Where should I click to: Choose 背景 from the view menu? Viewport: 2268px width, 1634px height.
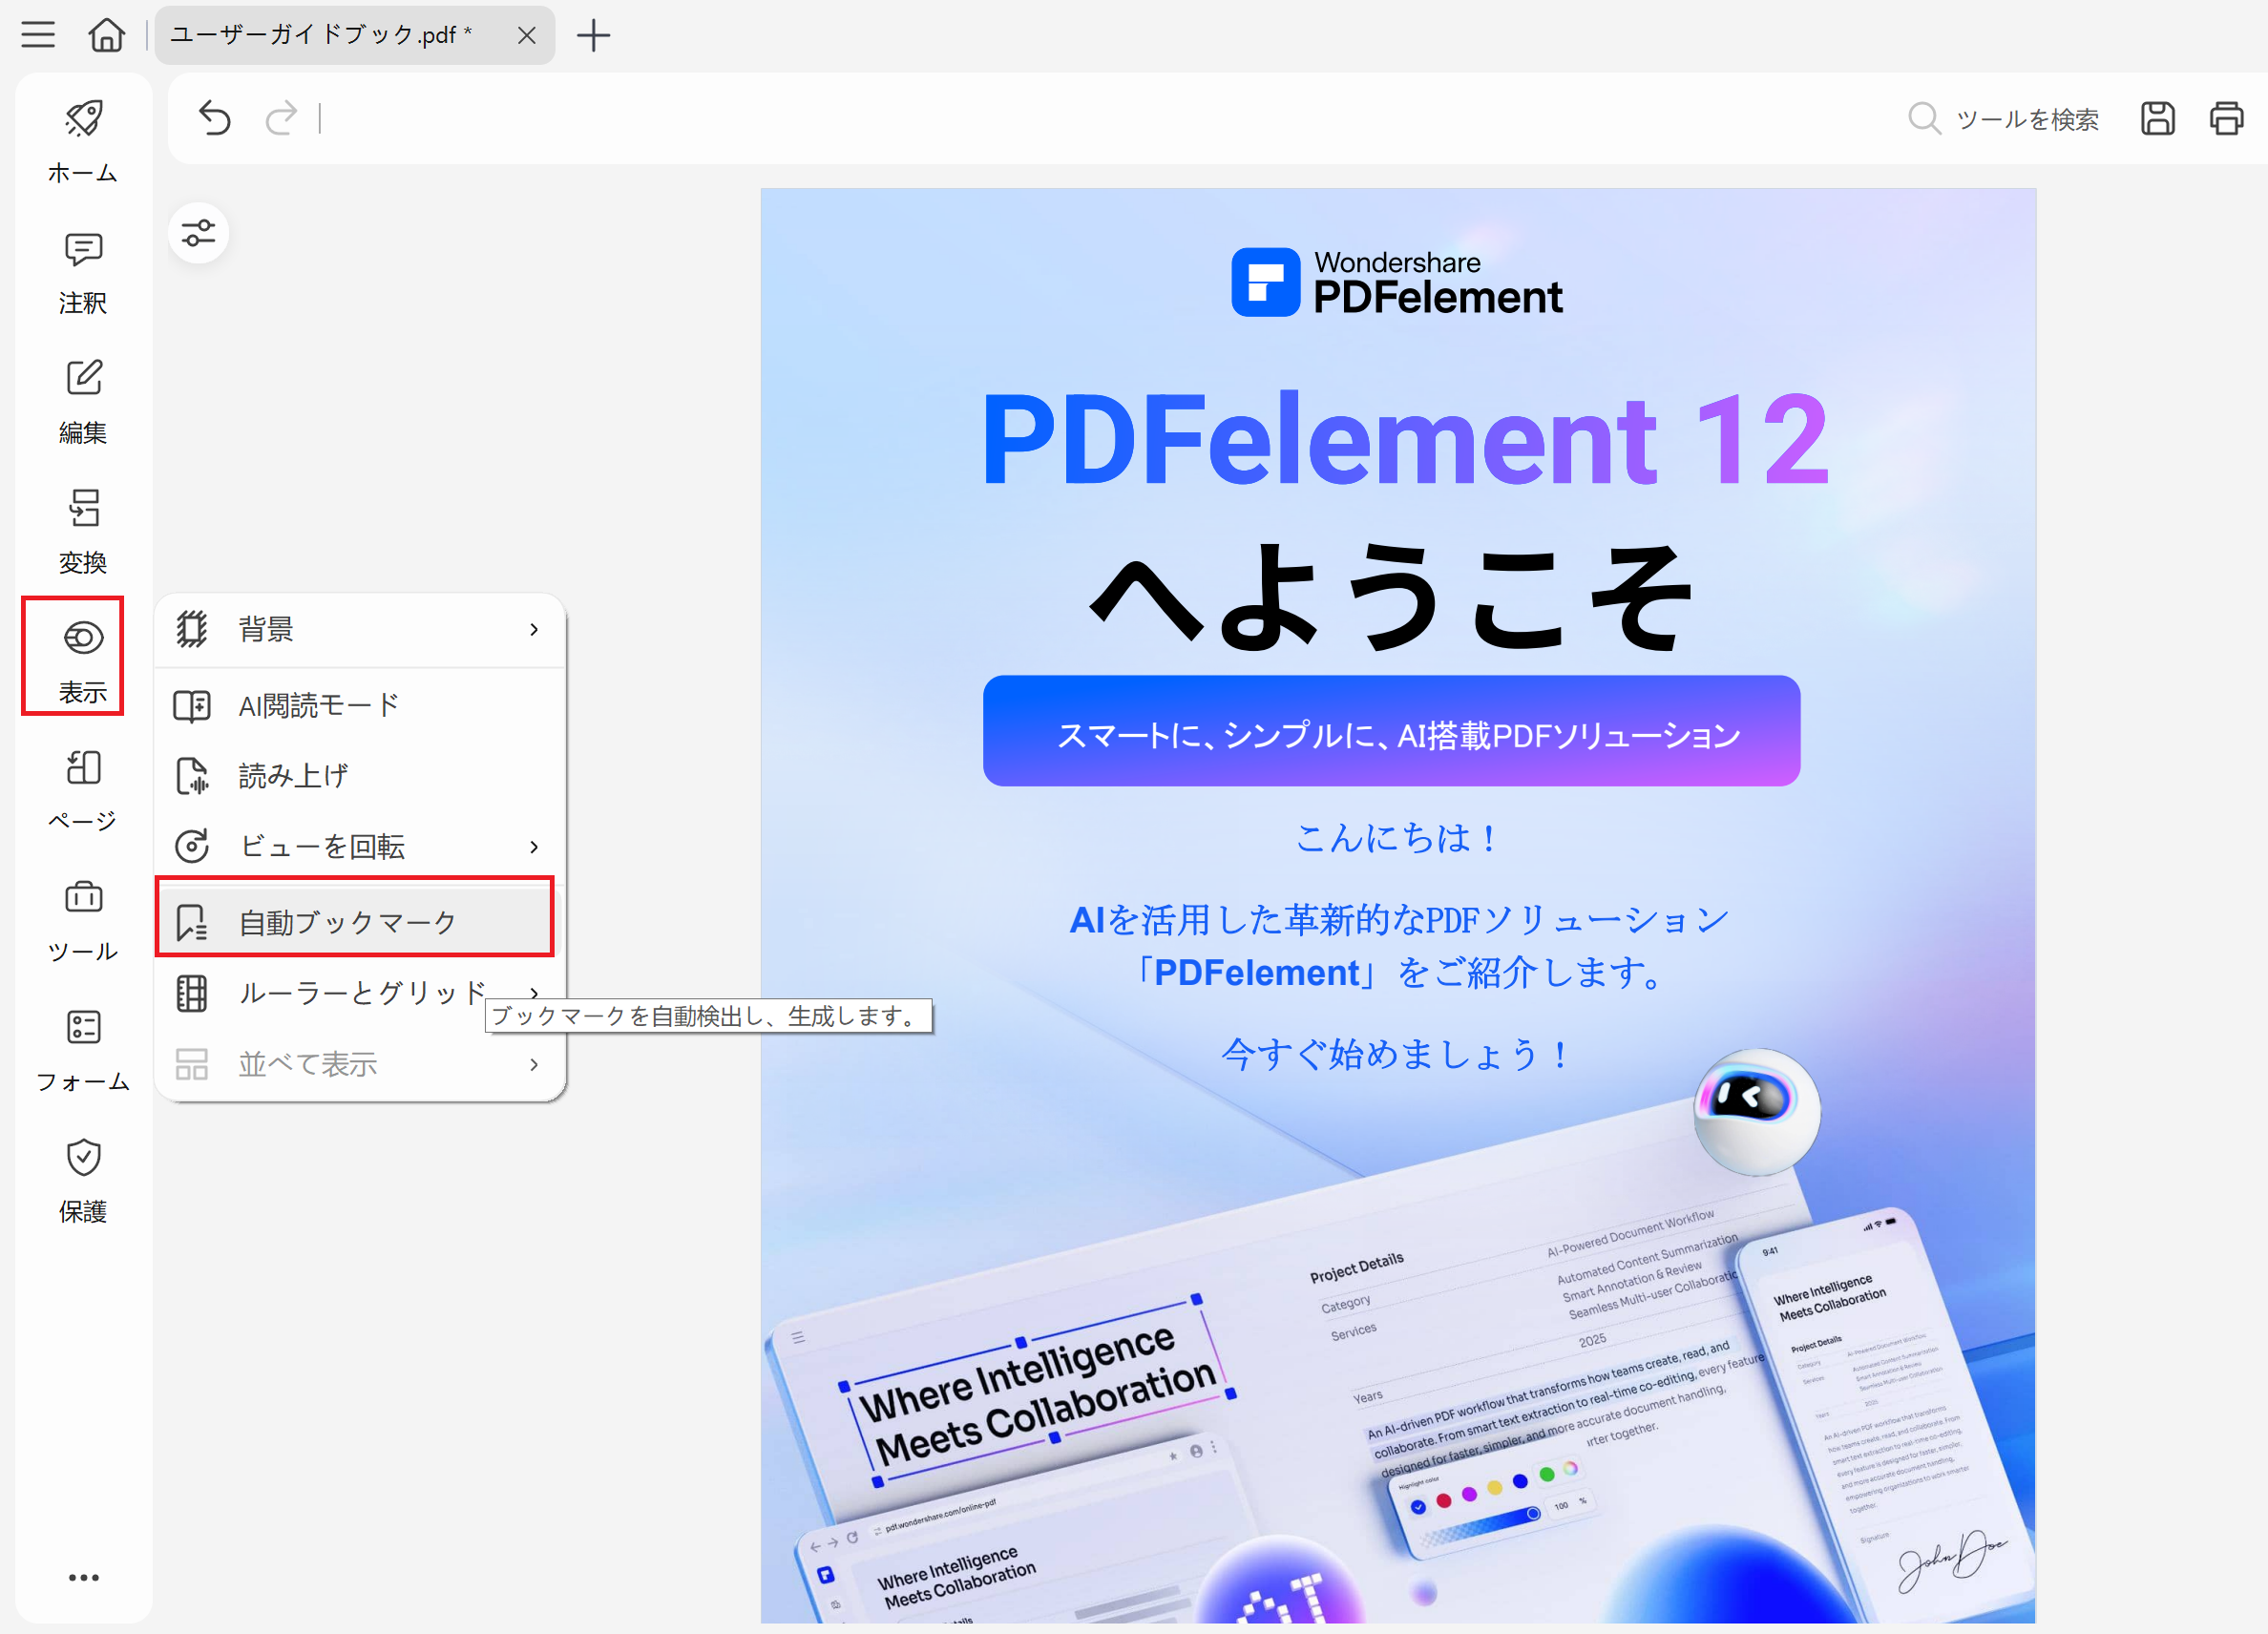tap(360, 629)
